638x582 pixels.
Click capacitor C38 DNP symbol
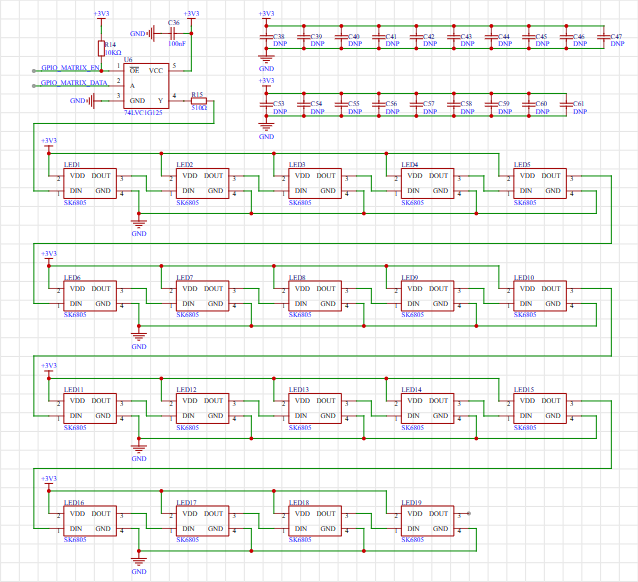(267, 37)
